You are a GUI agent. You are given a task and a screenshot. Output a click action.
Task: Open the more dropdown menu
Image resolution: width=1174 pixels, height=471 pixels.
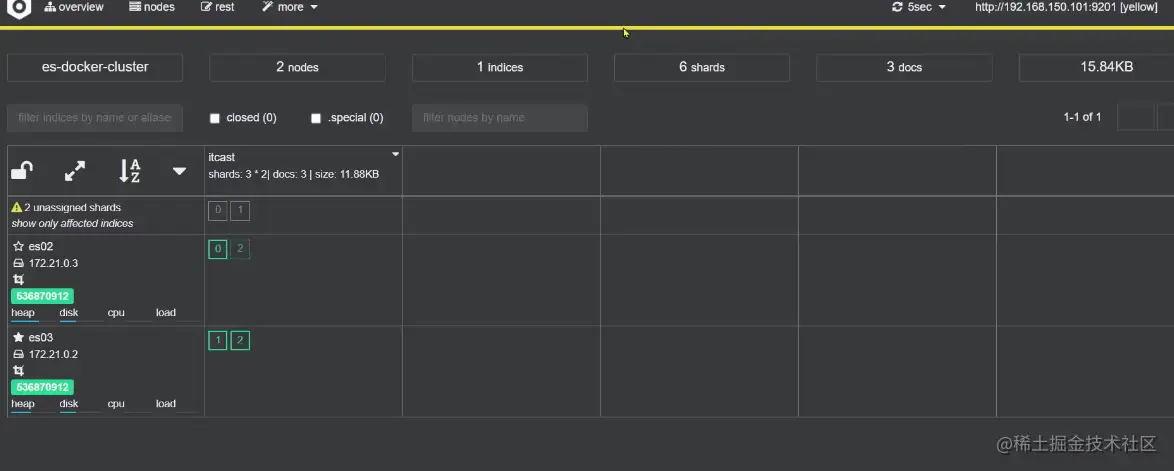[x=290, y=7]
